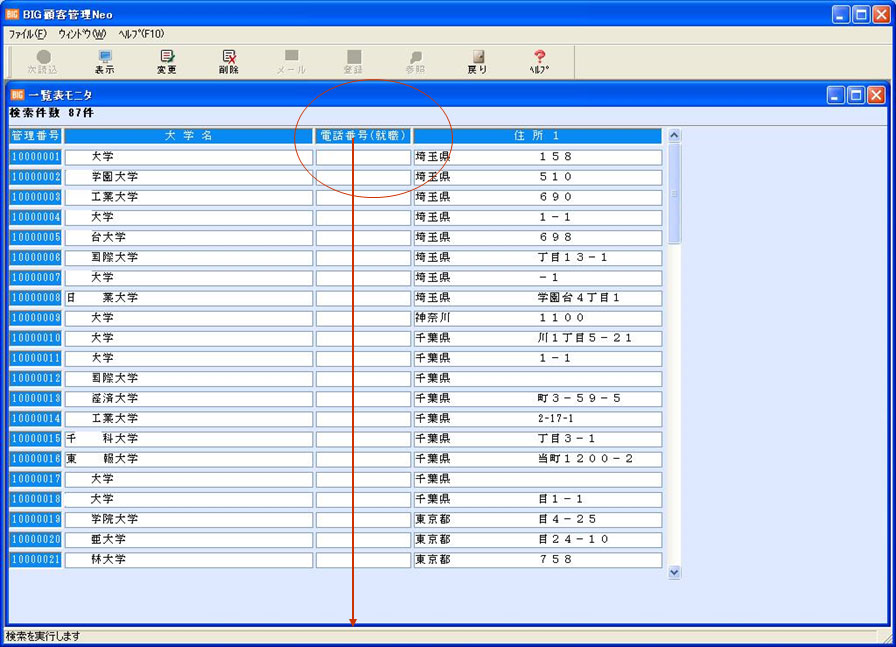Viewport: 896px width, 647px height.
Task: Click the 住所1 column header
Action: coord(537,136)
